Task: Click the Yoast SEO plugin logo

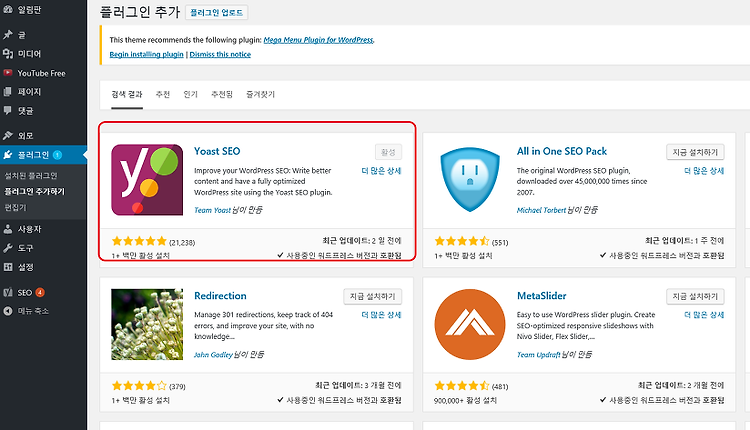Action: (147, 180)
